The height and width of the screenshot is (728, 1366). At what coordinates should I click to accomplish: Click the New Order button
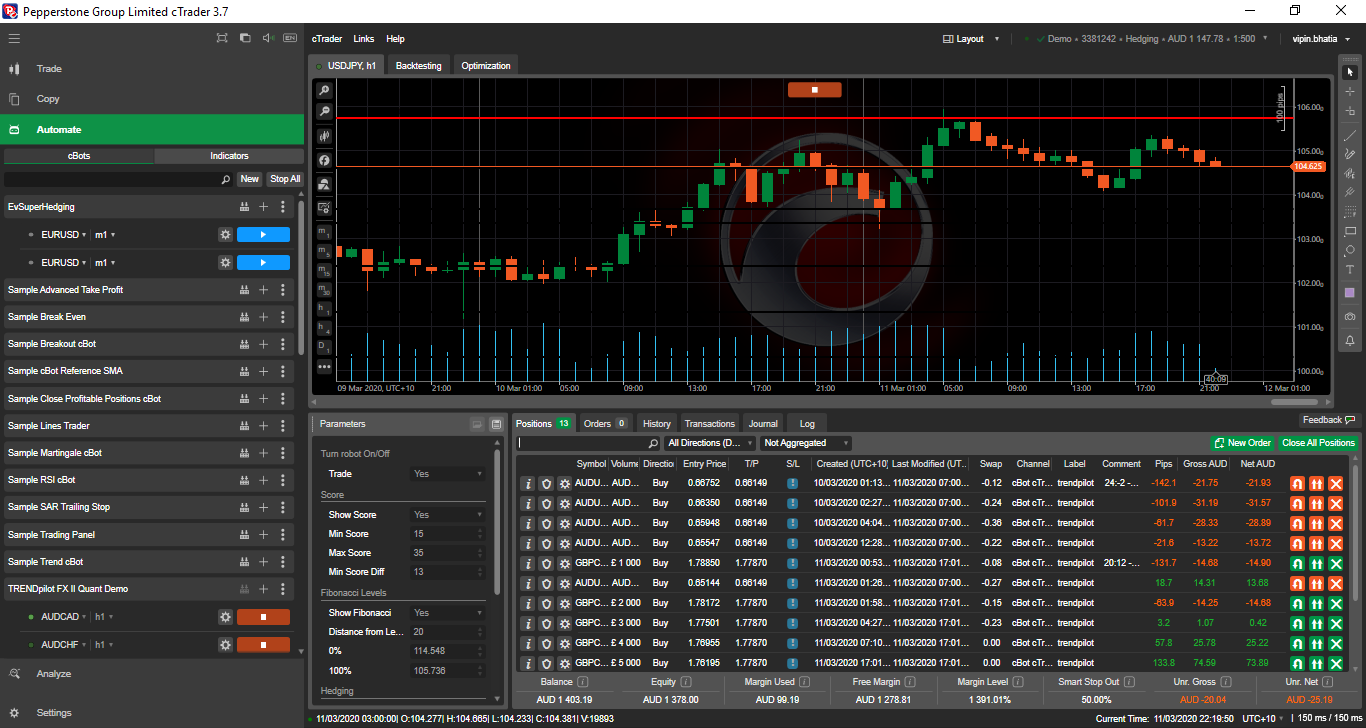pyautogui.click(x=1242, y=443)
